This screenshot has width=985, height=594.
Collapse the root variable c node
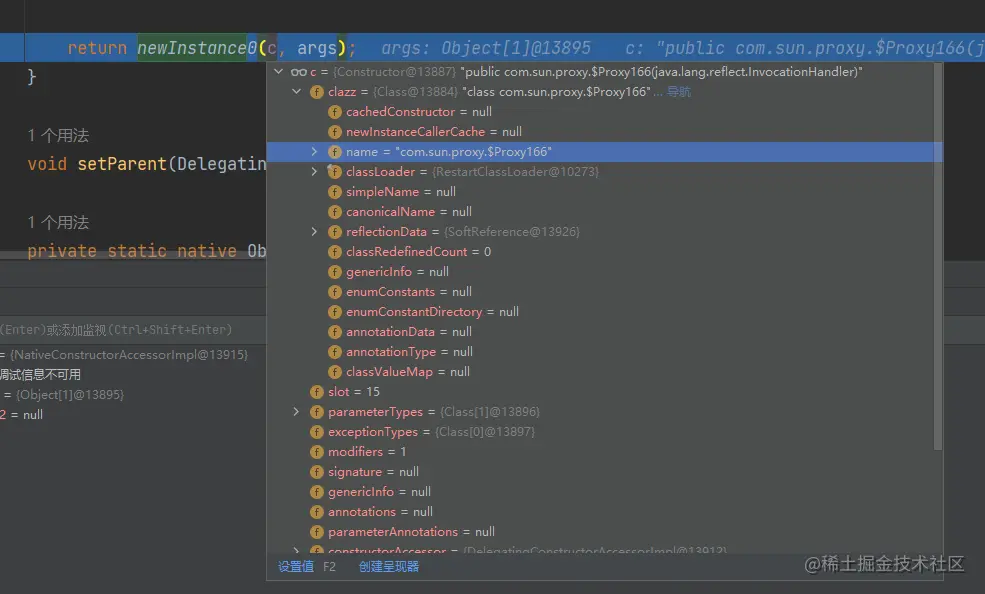click(x=278, y=72)
